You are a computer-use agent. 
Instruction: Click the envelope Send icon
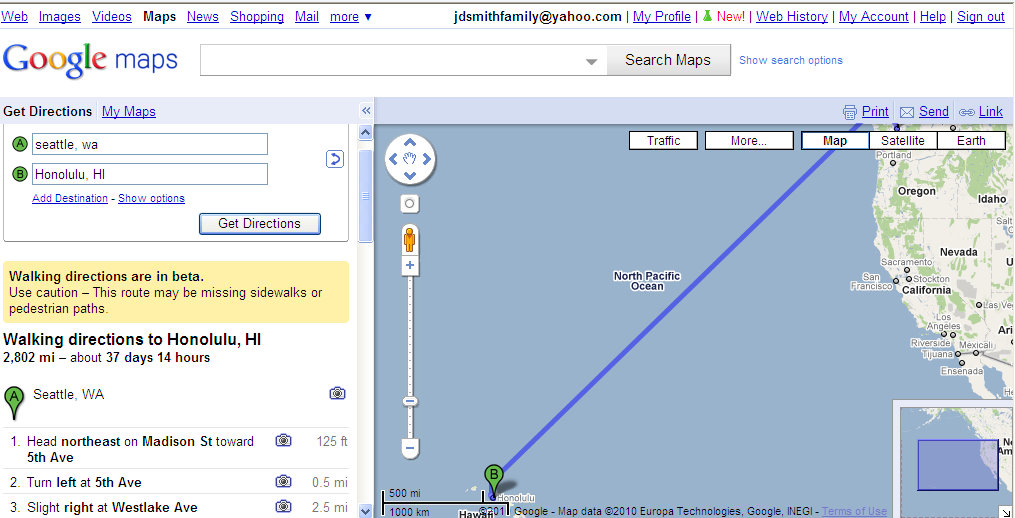908,113
